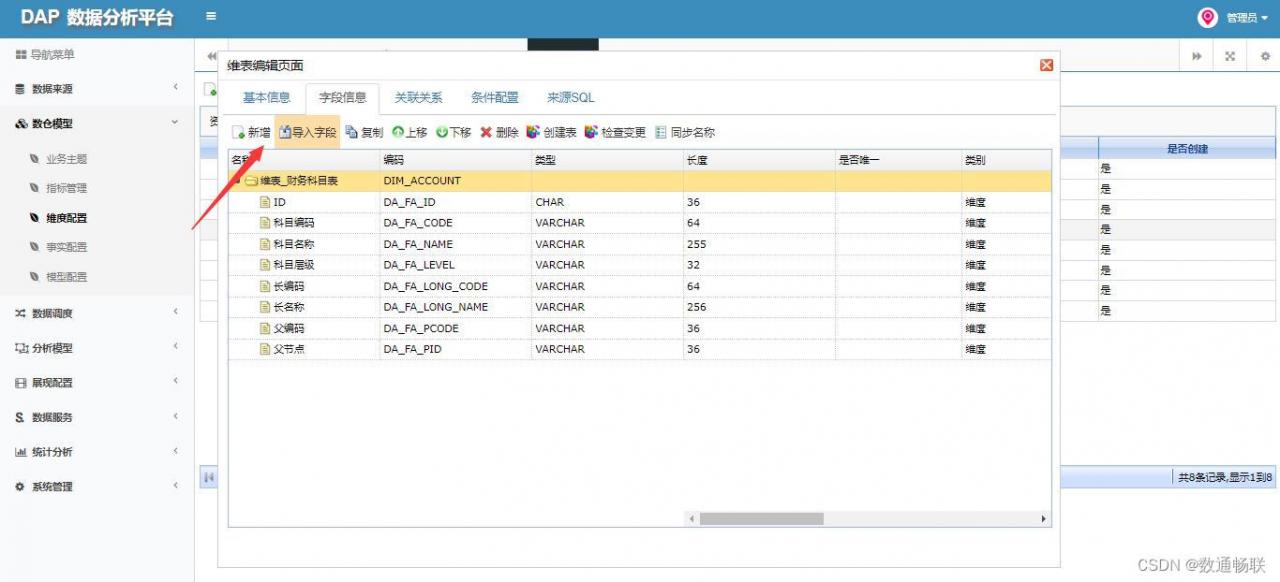Click the horizontal scrollbar right arrow

point(1044,519)
